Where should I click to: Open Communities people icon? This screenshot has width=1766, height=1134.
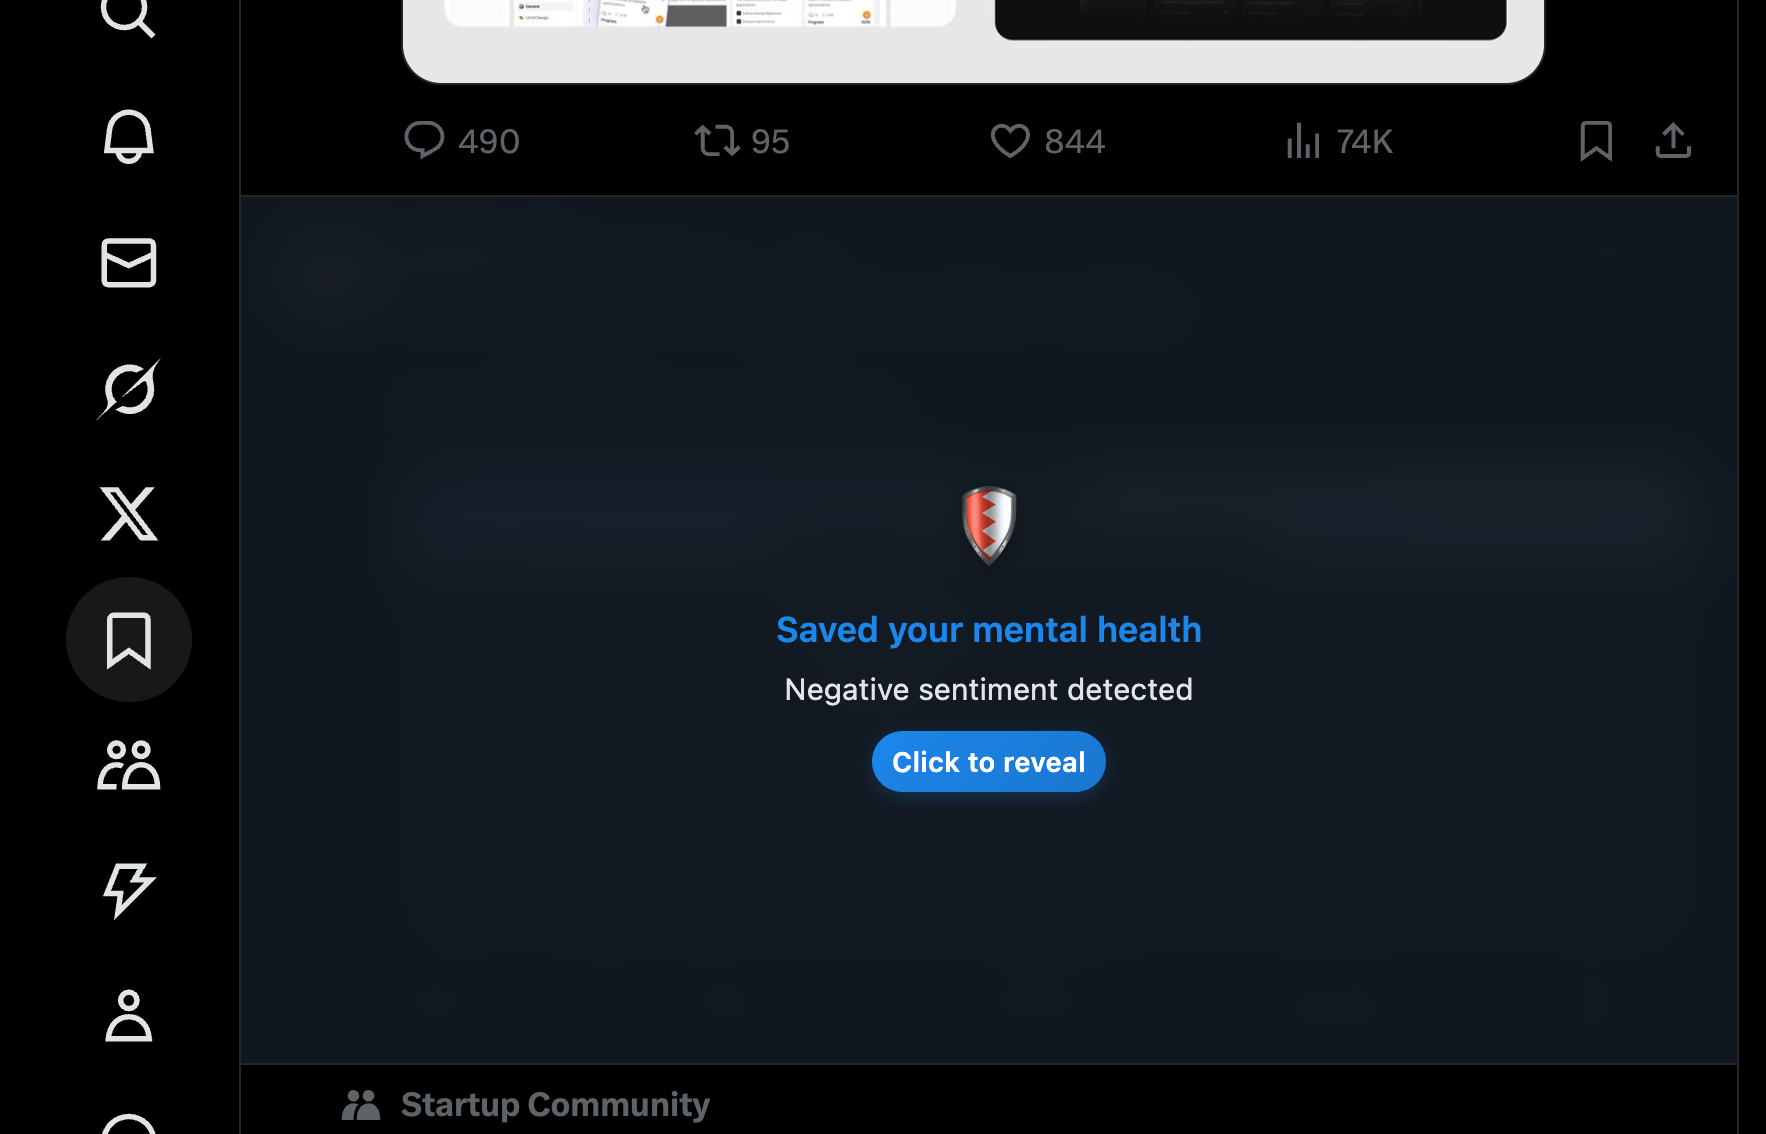tap(128, 765)
